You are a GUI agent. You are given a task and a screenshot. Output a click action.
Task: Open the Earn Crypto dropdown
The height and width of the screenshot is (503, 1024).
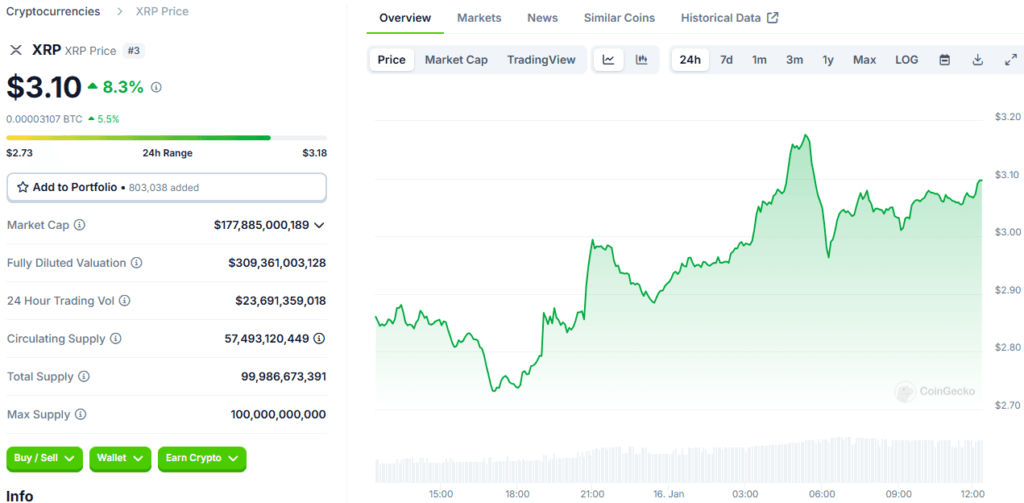tap(202, 459)
